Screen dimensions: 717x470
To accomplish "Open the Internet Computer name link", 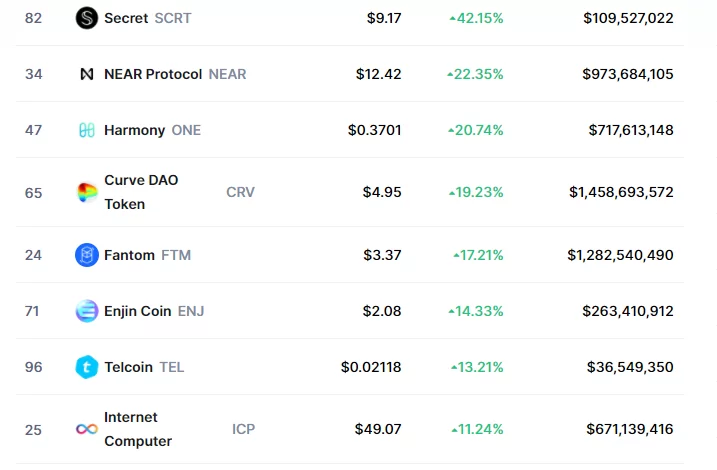I will click(138, 429).
